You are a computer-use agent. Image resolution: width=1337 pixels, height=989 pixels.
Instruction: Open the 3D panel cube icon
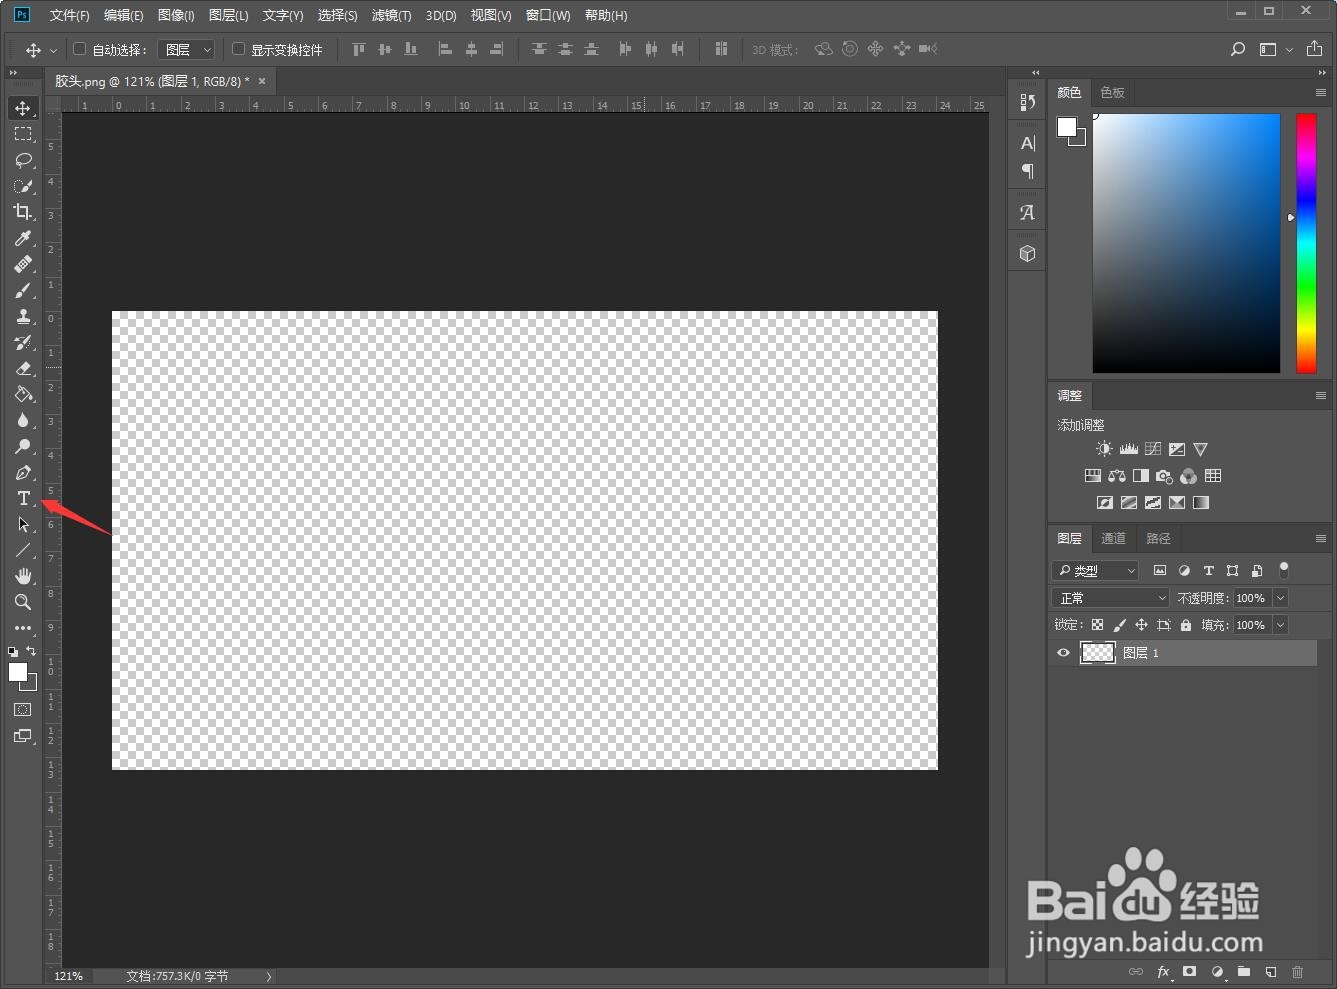[1027, 253]
